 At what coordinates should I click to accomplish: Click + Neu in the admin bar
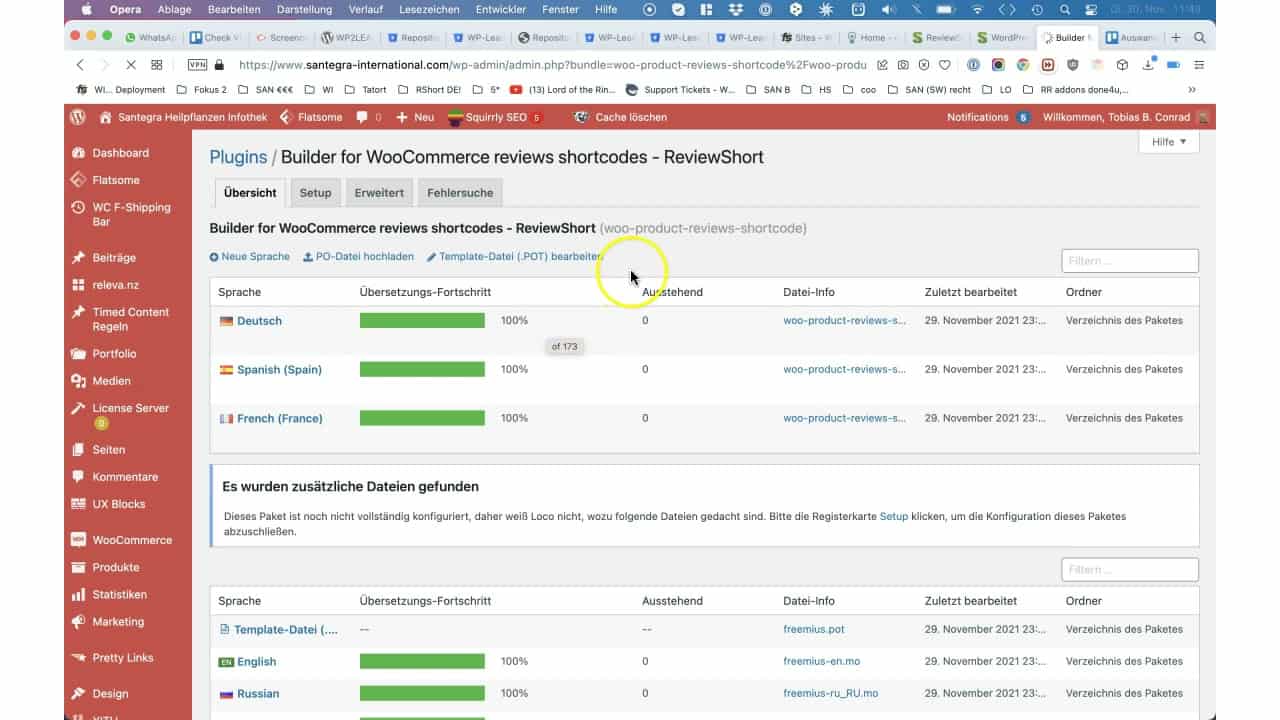pyautogui.click(x=415, y=117)
